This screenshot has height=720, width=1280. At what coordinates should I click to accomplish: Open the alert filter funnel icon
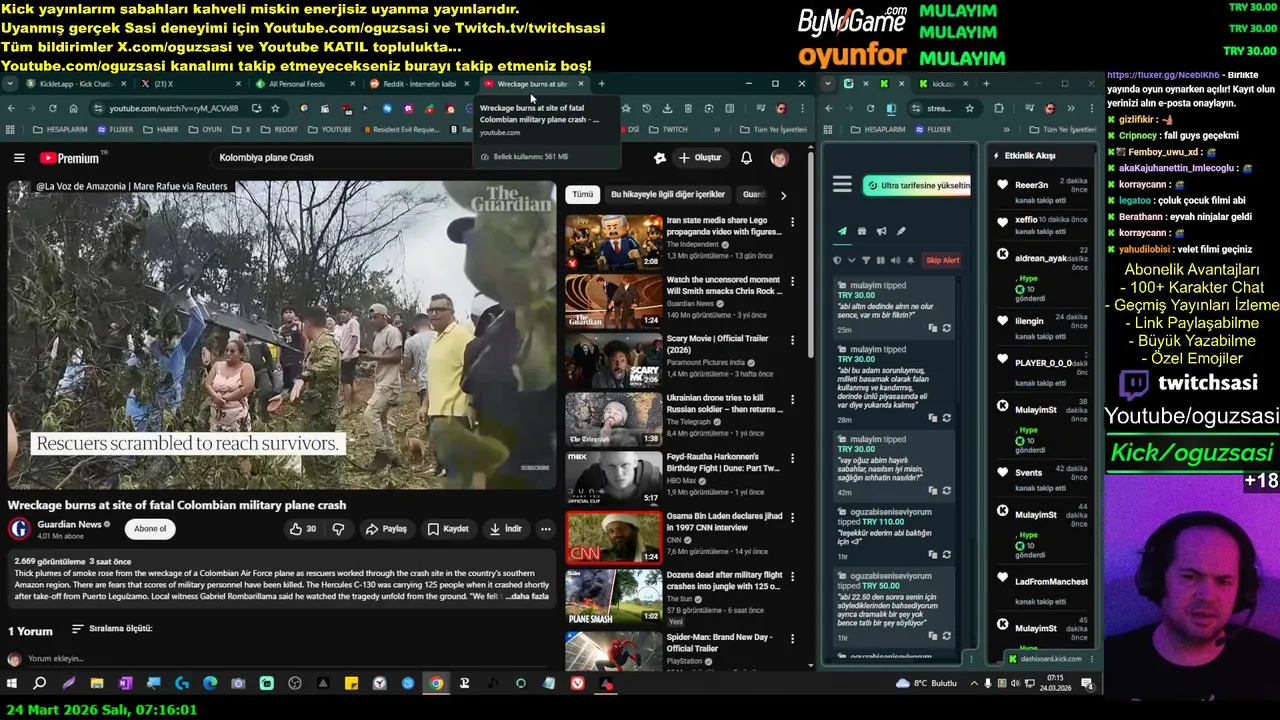[866, 260]
